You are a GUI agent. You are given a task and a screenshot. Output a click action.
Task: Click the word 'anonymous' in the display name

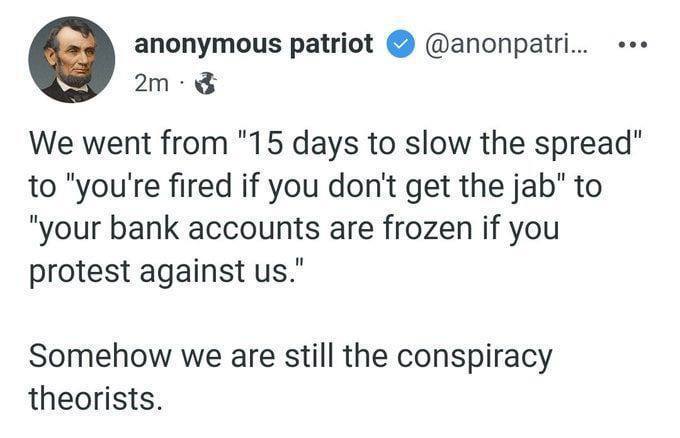point(207,45)
